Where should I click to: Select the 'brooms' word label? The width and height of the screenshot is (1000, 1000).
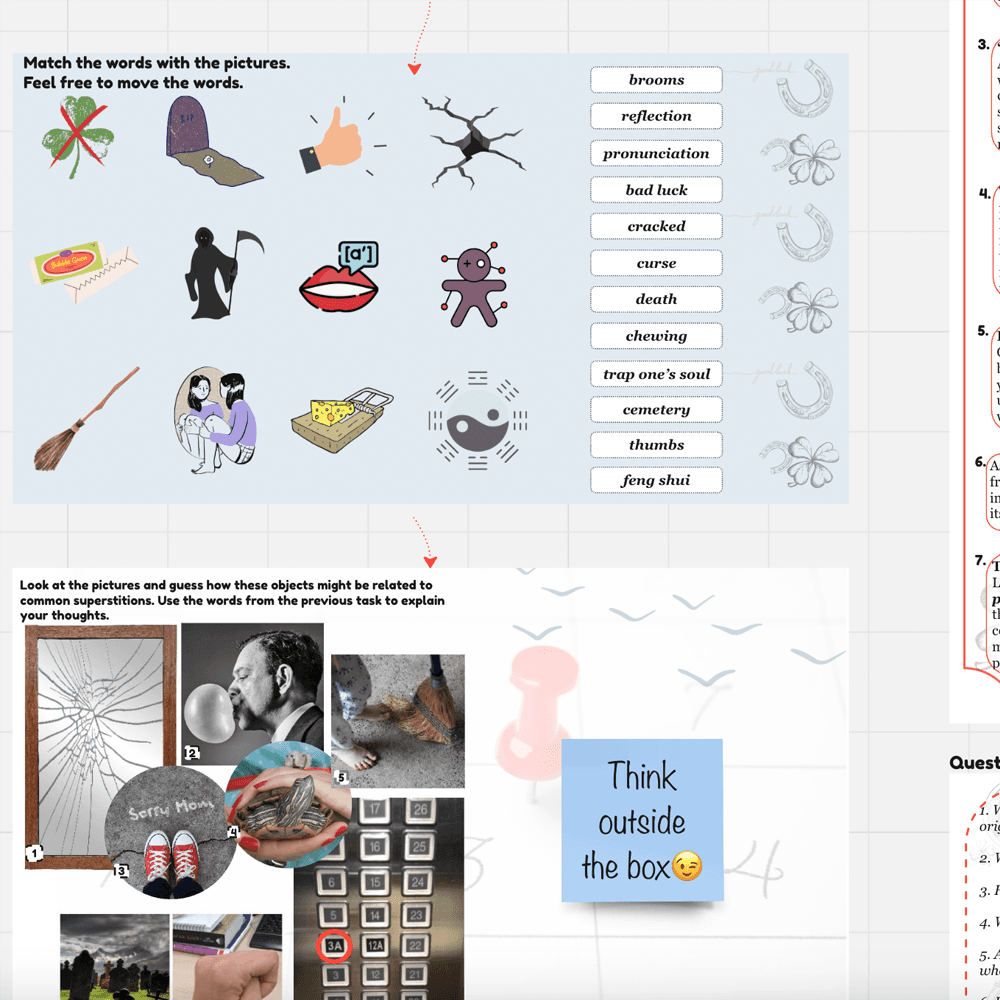click(656, 80)
